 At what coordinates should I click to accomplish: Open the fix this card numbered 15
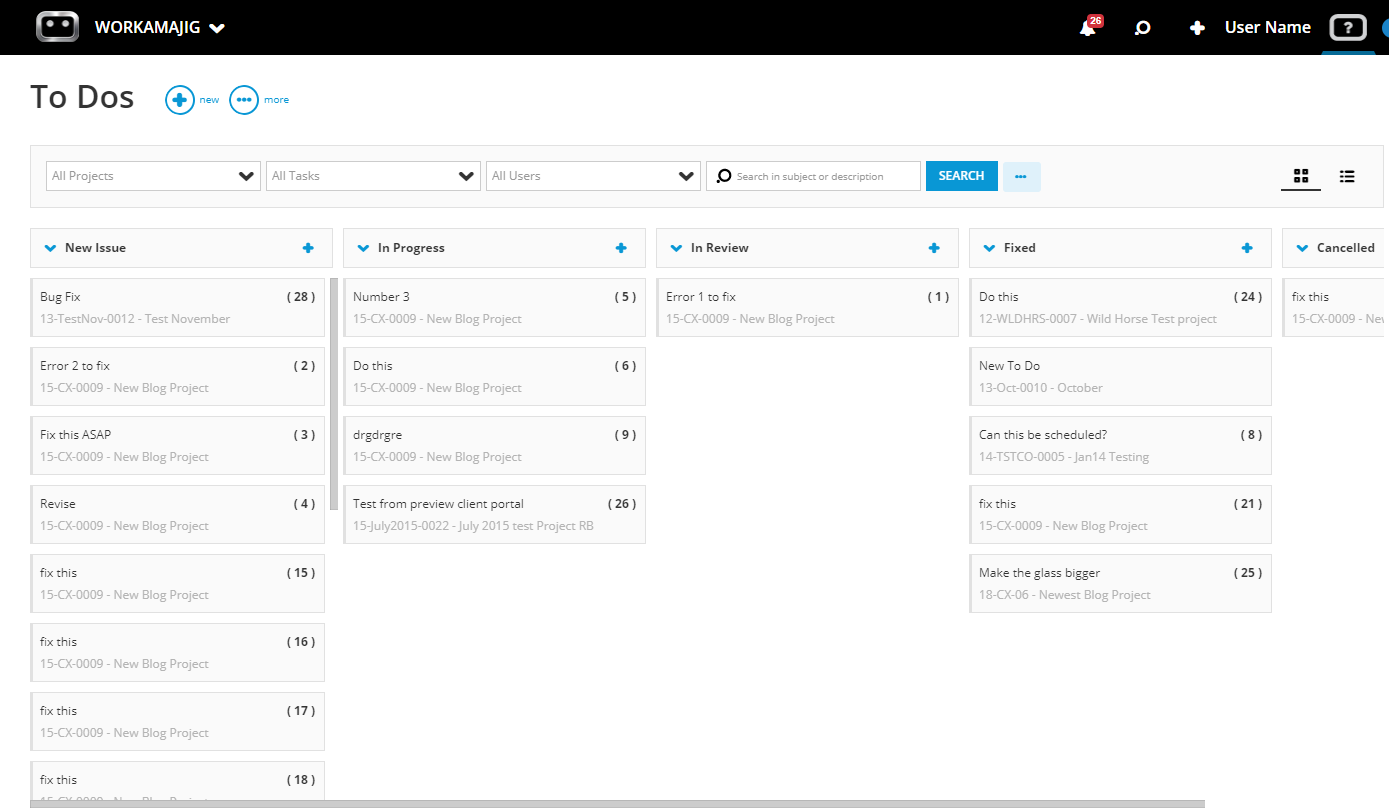[177, 583]
